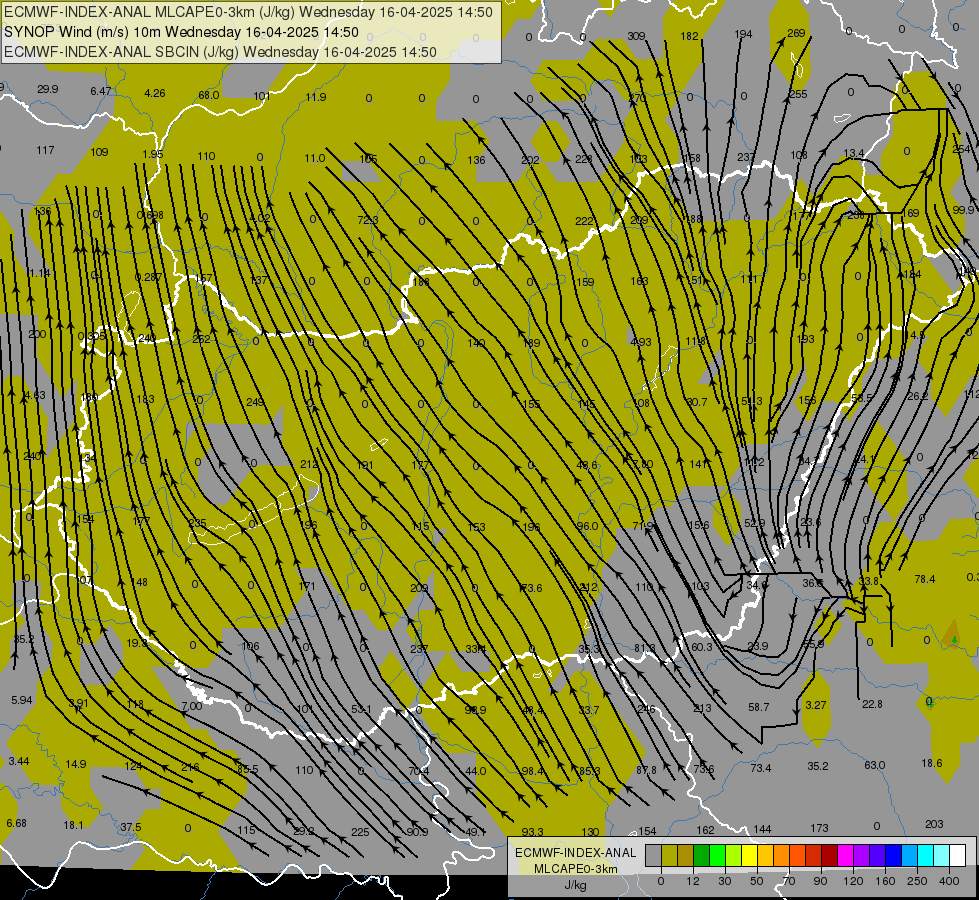The height and width of the screenshot is (900, 979).
Task: Click the map value 78.4
Action: (925, 579)
